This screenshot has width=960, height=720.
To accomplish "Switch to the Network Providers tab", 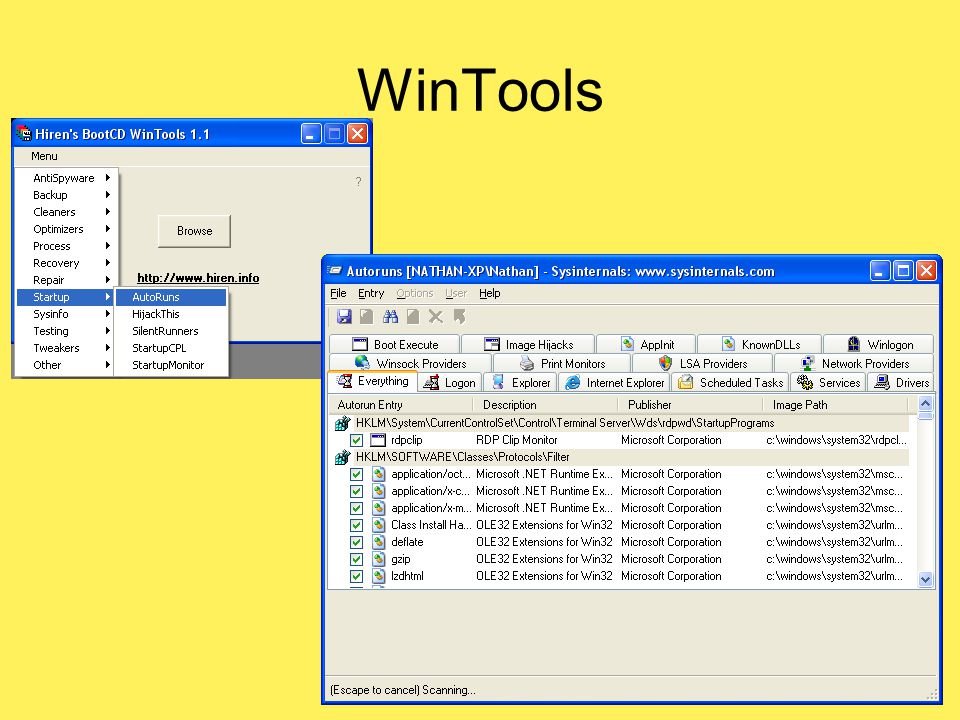I will [854, 363].
